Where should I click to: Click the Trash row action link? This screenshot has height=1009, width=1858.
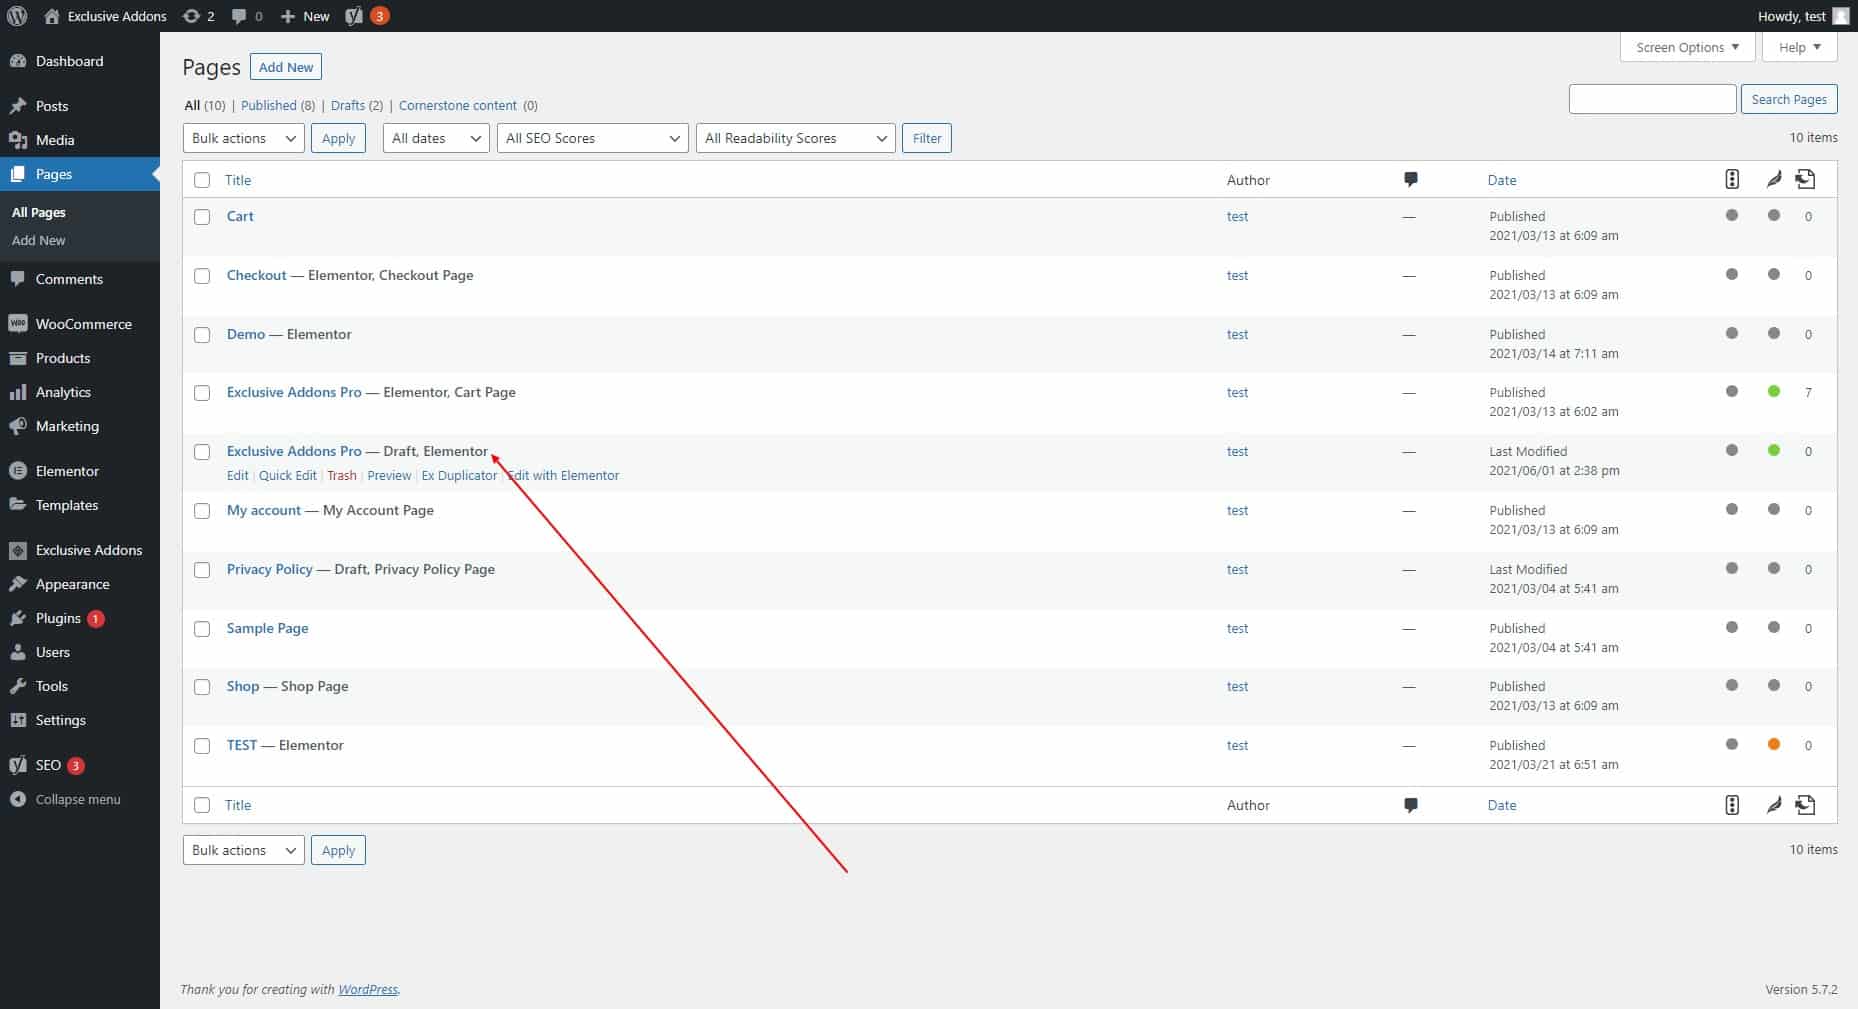[x=342, y=475]
